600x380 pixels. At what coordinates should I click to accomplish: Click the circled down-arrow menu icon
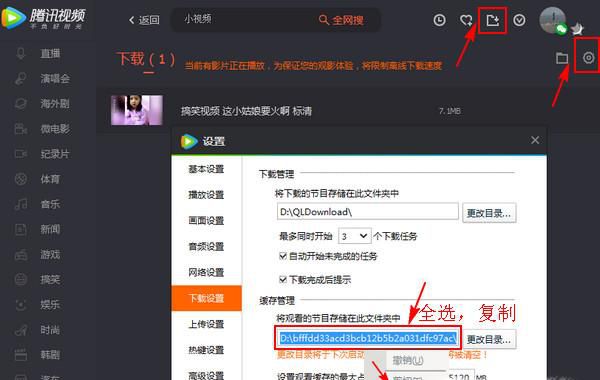point(519,20)
